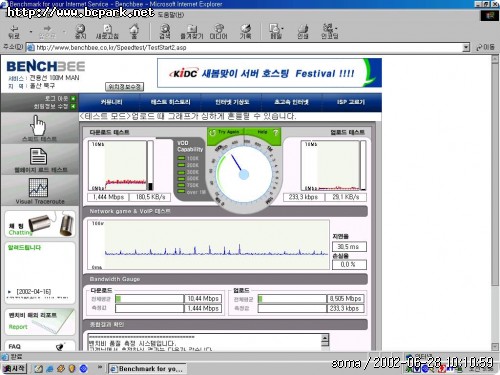Click the Internet Explorer window logo in corner
The image size is (500, 375).
[490, 15]
